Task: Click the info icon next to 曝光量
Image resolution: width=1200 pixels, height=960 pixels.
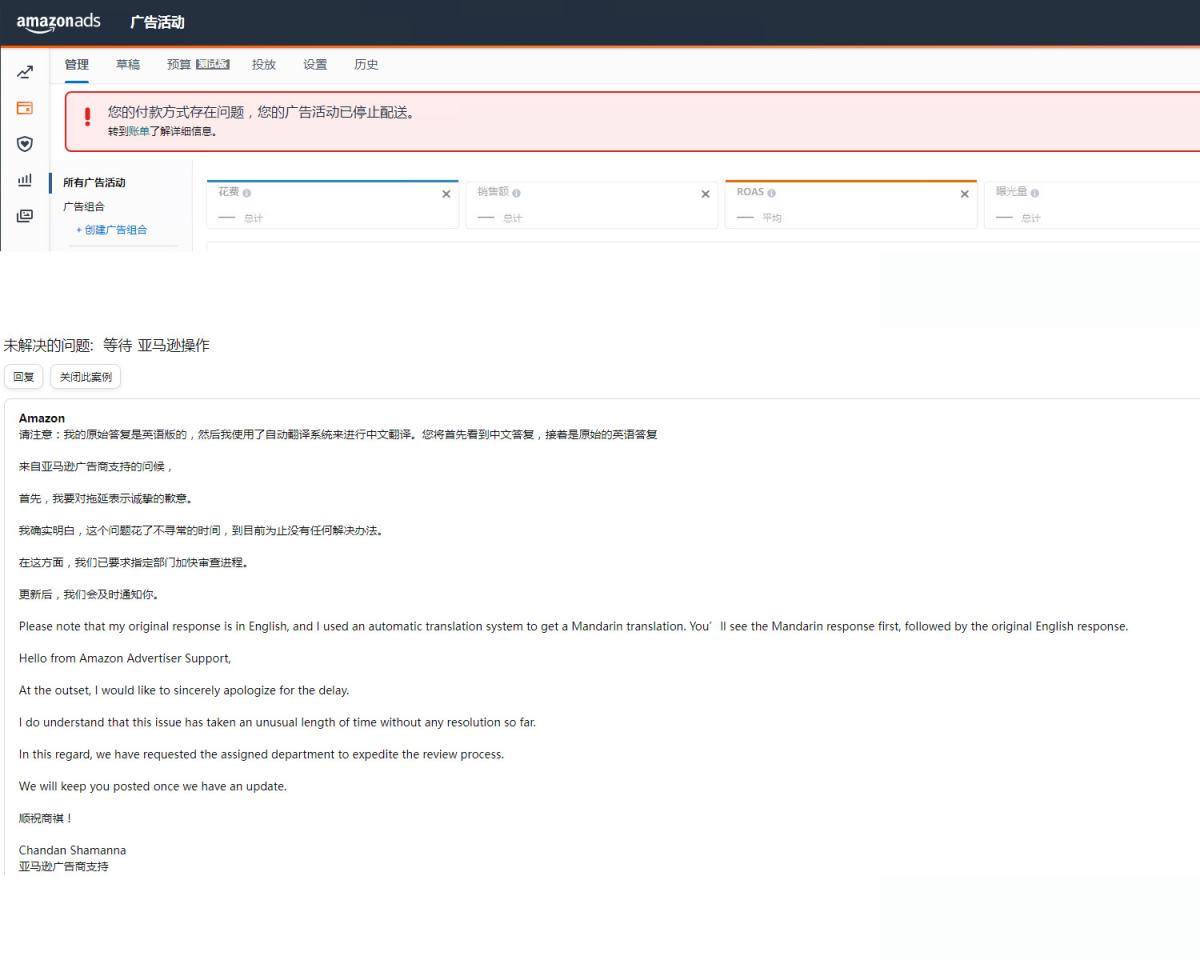Action: coord(1034,193)
